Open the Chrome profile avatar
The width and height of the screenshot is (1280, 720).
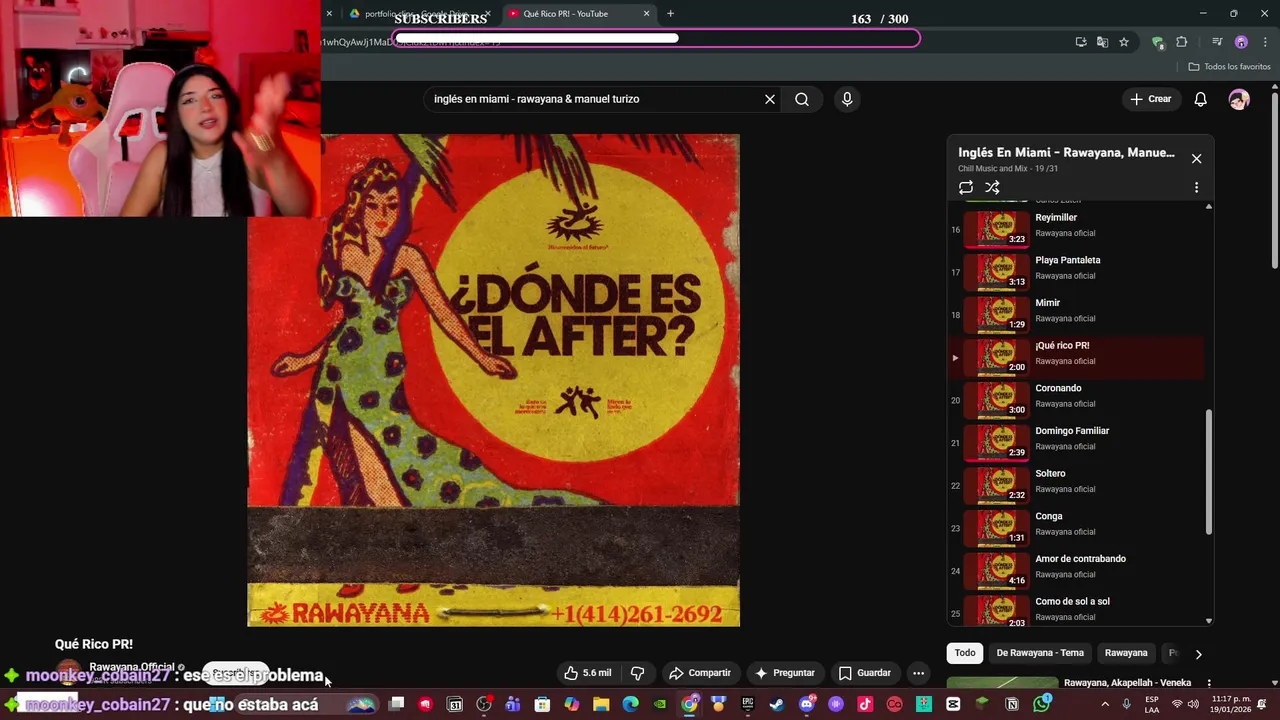[x=1241, y=42]
